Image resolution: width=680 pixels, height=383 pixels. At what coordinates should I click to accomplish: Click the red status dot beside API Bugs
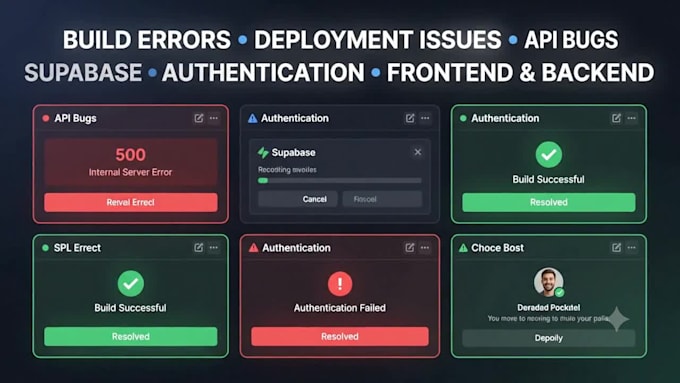point(46,118)
